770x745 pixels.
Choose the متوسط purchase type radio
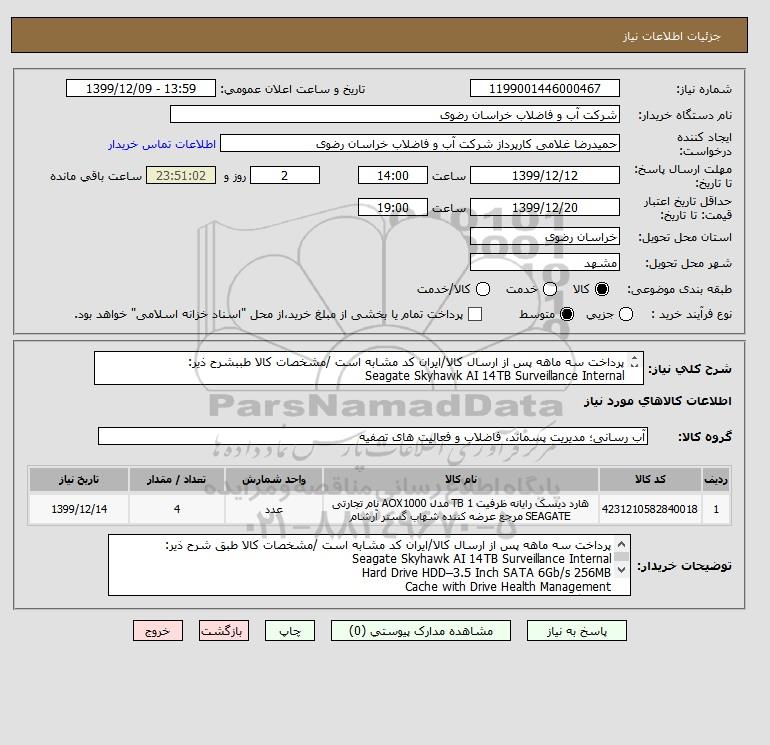(x=567, y=314)
